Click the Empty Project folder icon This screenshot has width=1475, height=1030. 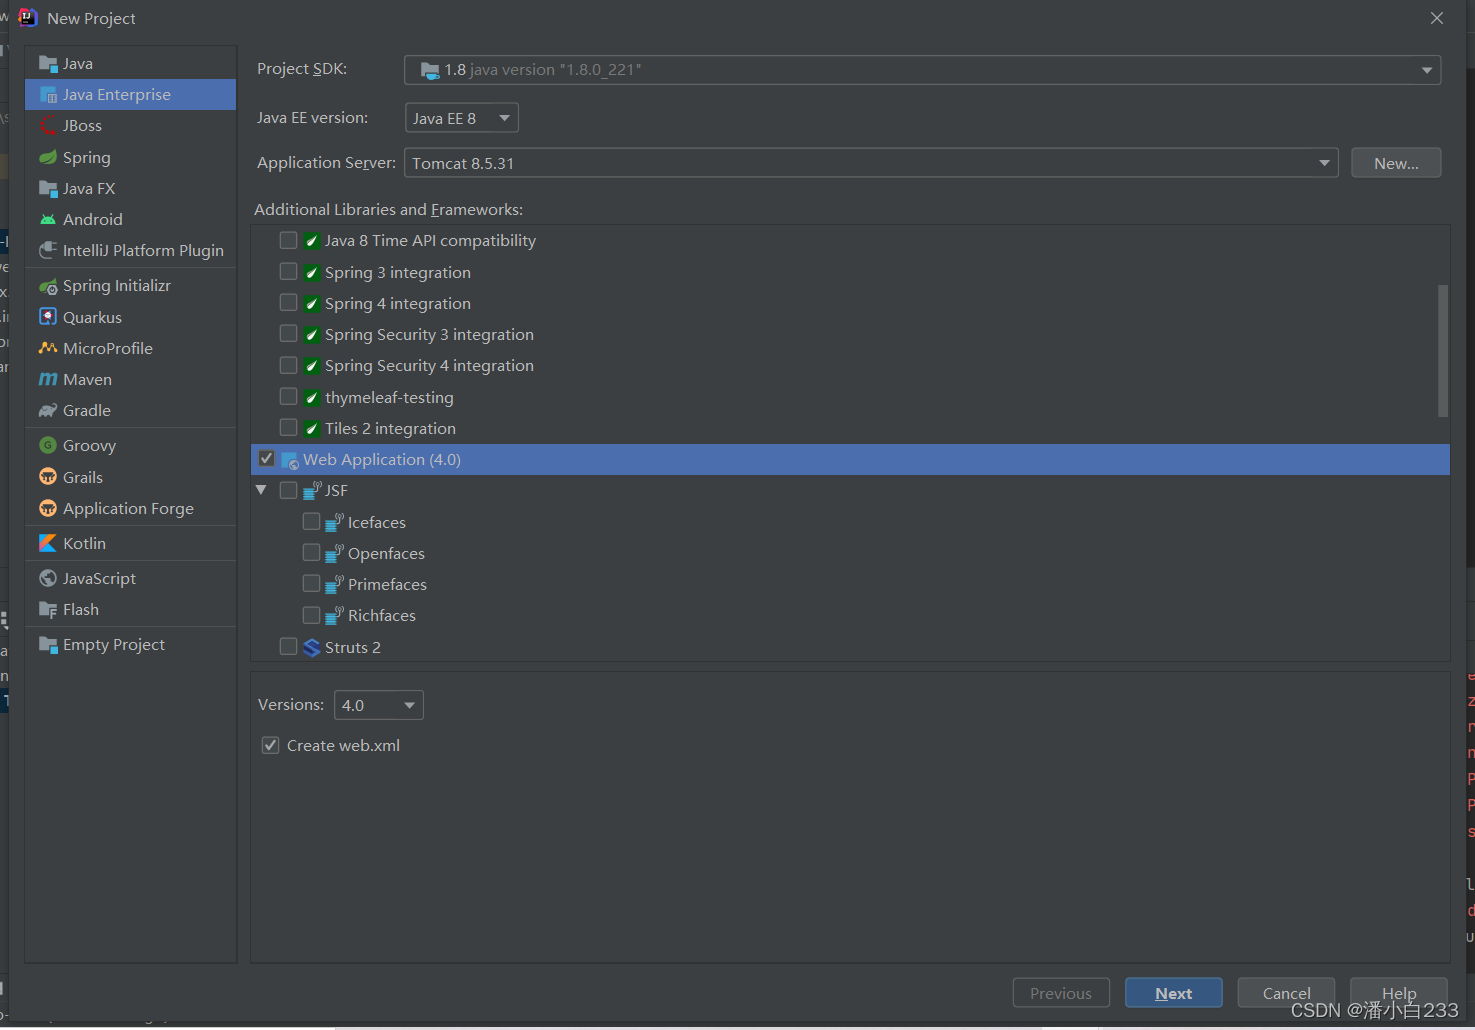[x=48, y=645]
